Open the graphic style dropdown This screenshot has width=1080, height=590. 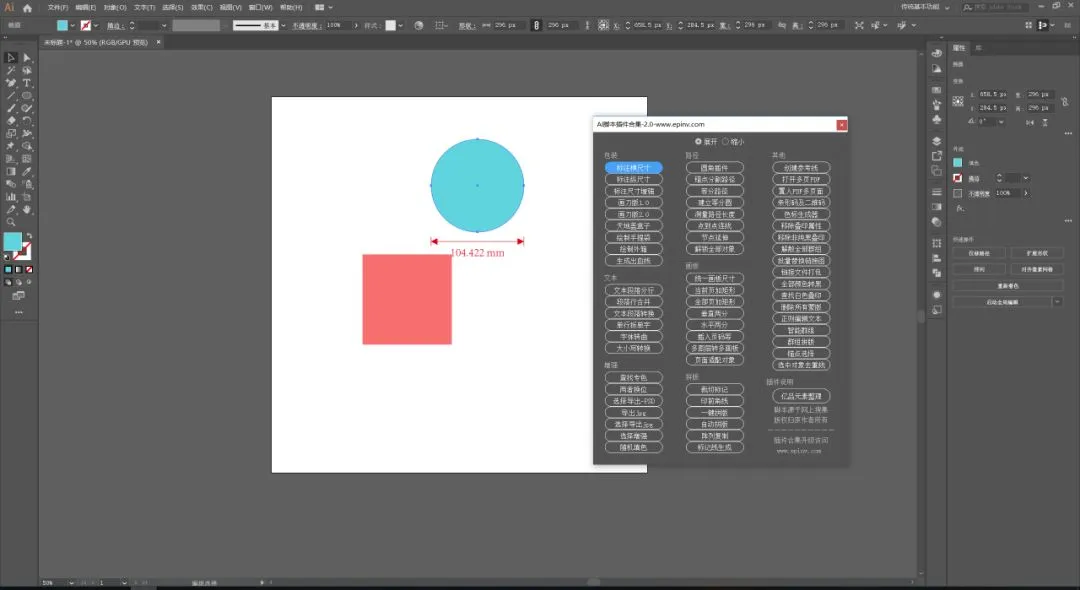tap(400, 25)
